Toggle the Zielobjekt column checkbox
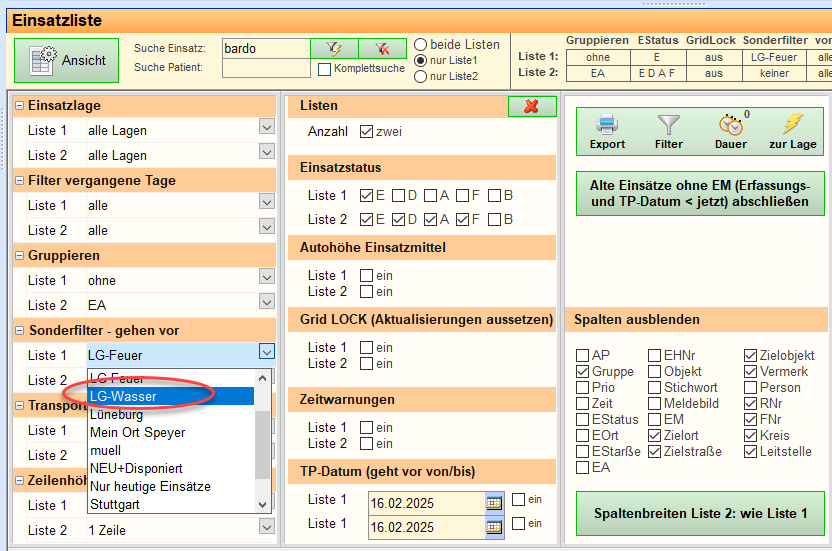The width and height of the screenshot is (832, 551). 751,355
